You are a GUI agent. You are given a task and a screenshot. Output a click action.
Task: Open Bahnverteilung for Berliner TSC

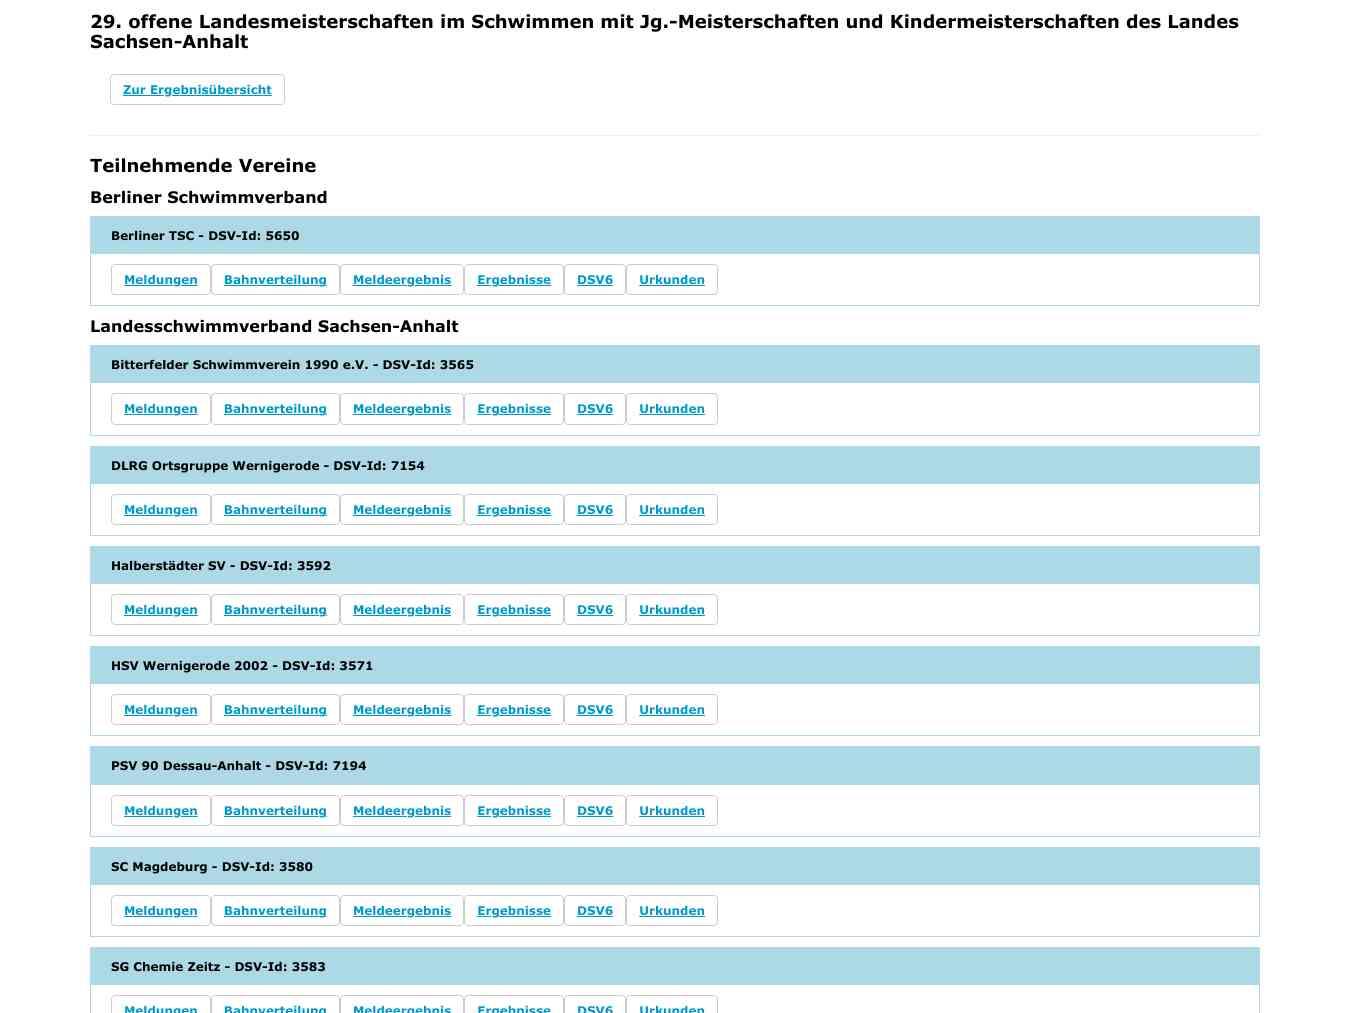click(275, 279)
